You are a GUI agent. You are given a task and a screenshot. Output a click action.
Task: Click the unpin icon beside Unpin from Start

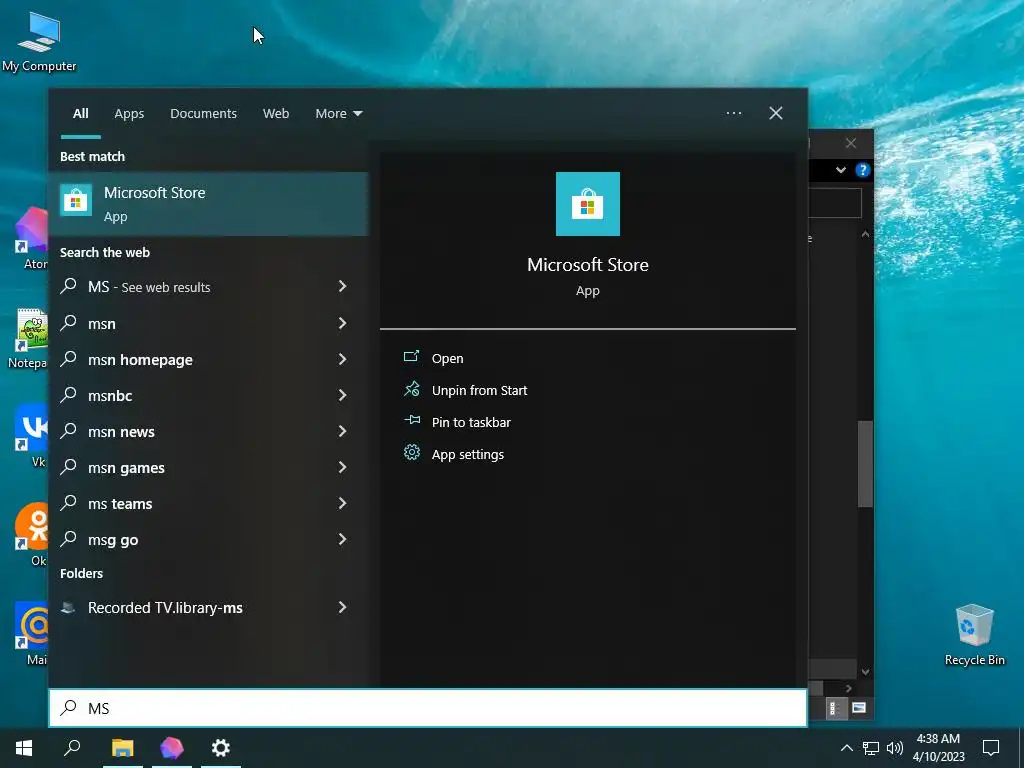(x=411, y=389)
